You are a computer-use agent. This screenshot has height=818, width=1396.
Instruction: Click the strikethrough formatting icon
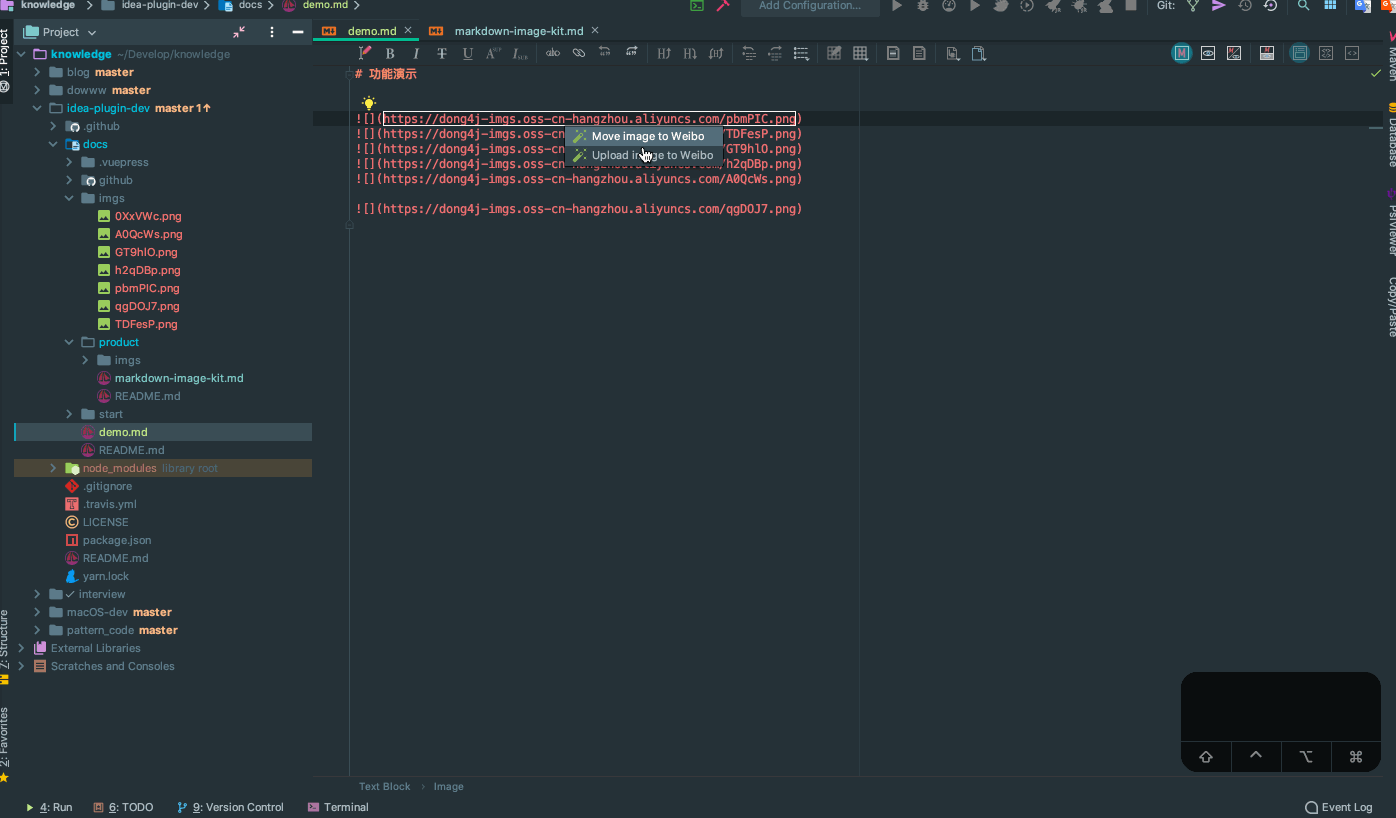(442, 54)
